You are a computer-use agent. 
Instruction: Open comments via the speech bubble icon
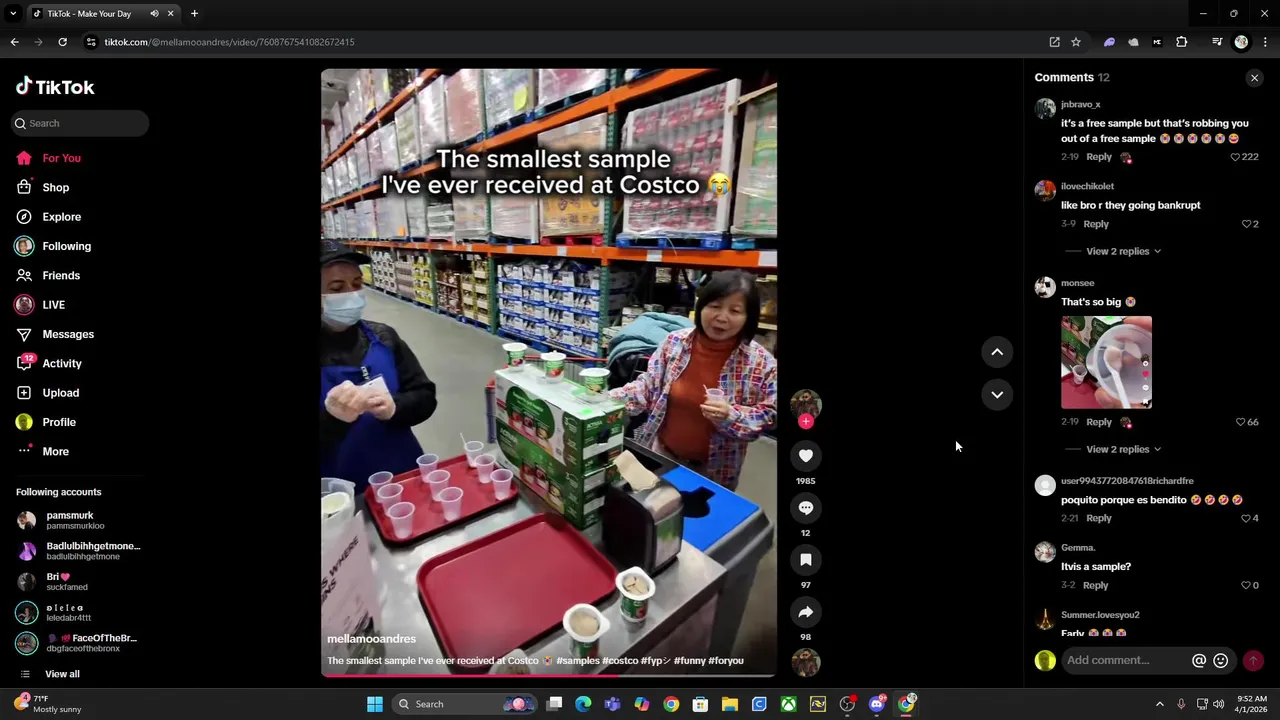click(805, 508)
